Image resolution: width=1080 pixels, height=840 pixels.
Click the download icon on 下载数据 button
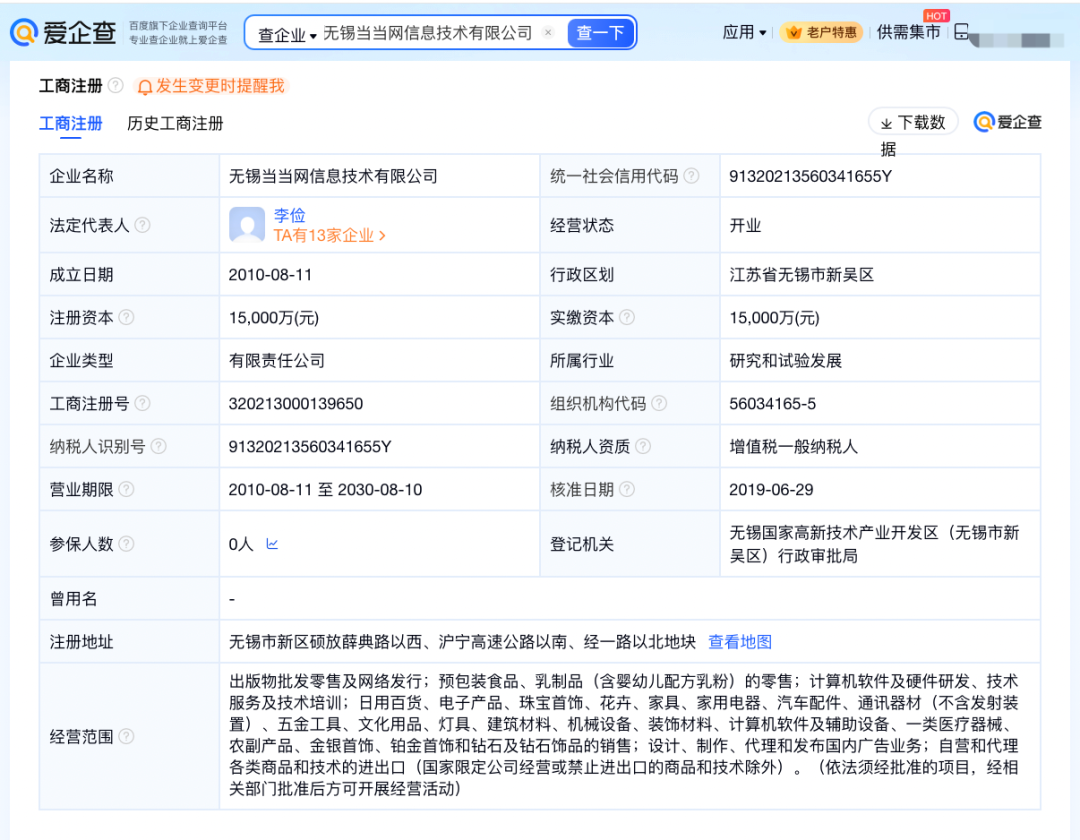pos(884,120)
